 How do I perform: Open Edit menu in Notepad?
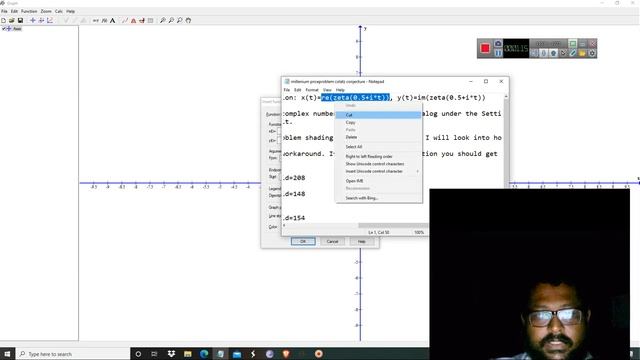coord(298,90)
